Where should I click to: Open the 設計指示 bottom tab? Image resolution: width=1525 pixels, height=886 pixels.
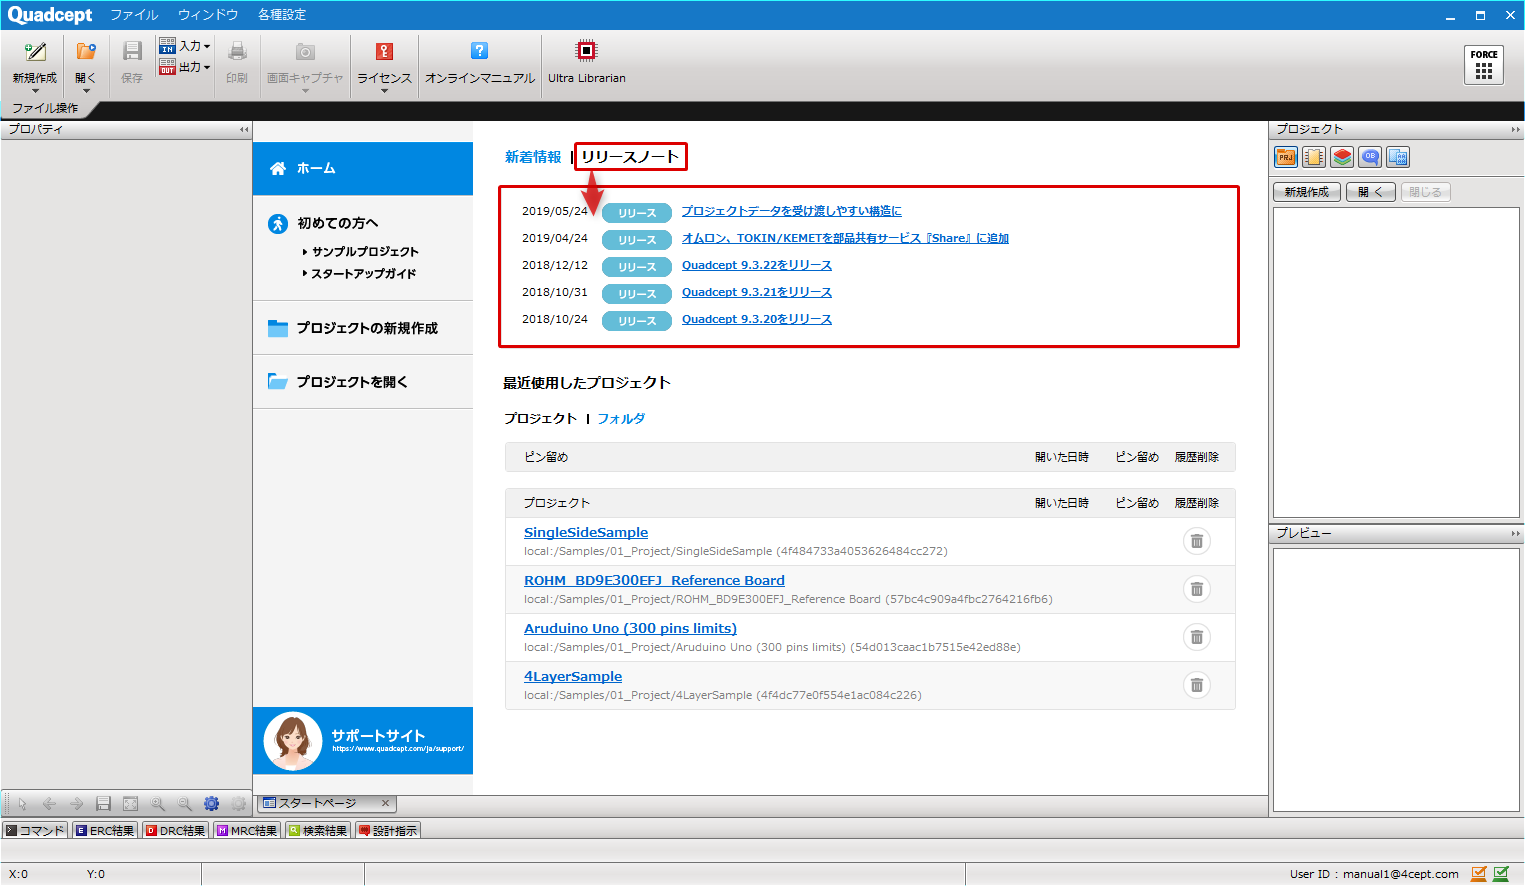click(x=388, y=831)
